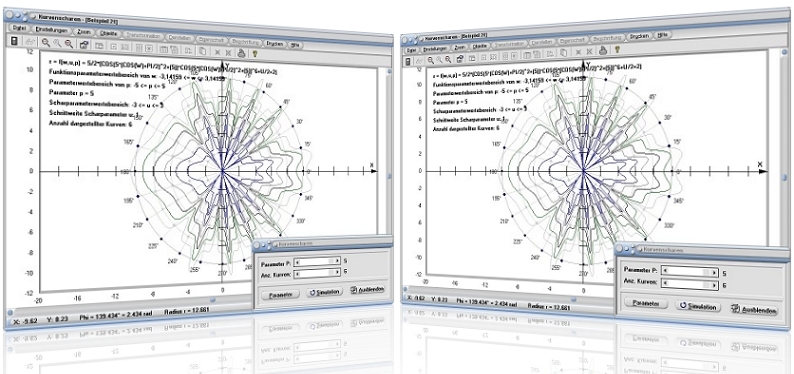
Task: Click 'Radius r = 12.661' in right status bar
Action: 549,307
